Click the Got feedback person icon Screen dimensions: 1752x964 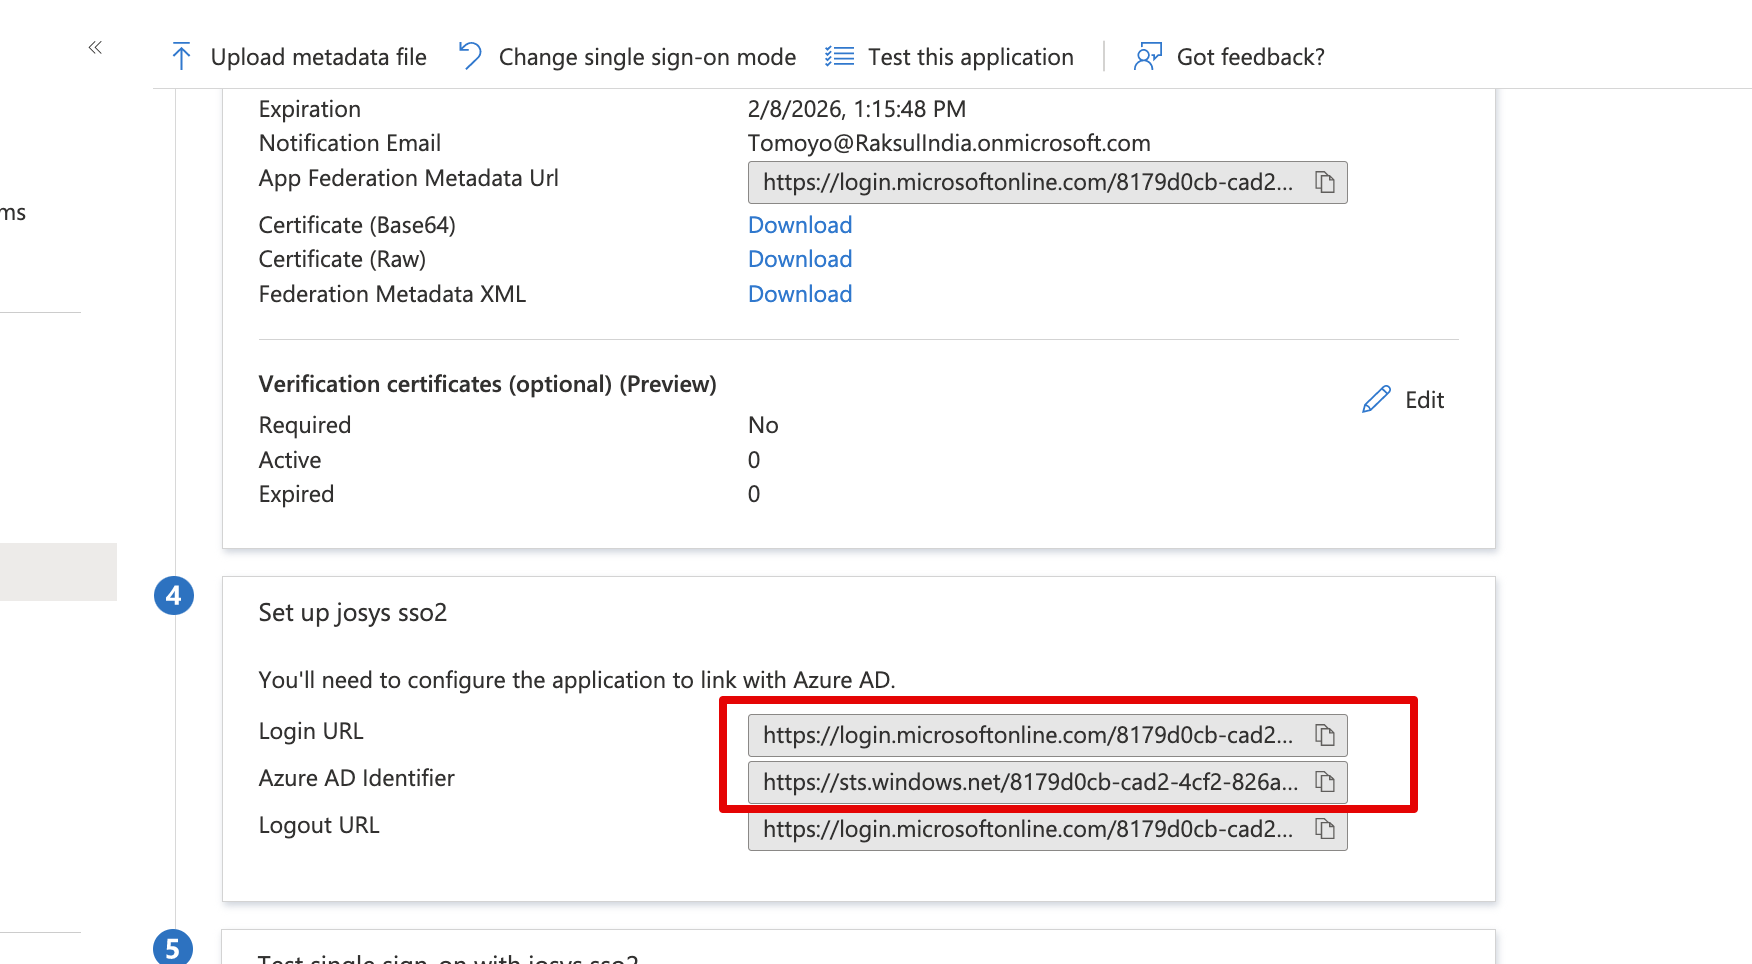click(x=1147, y=57)
